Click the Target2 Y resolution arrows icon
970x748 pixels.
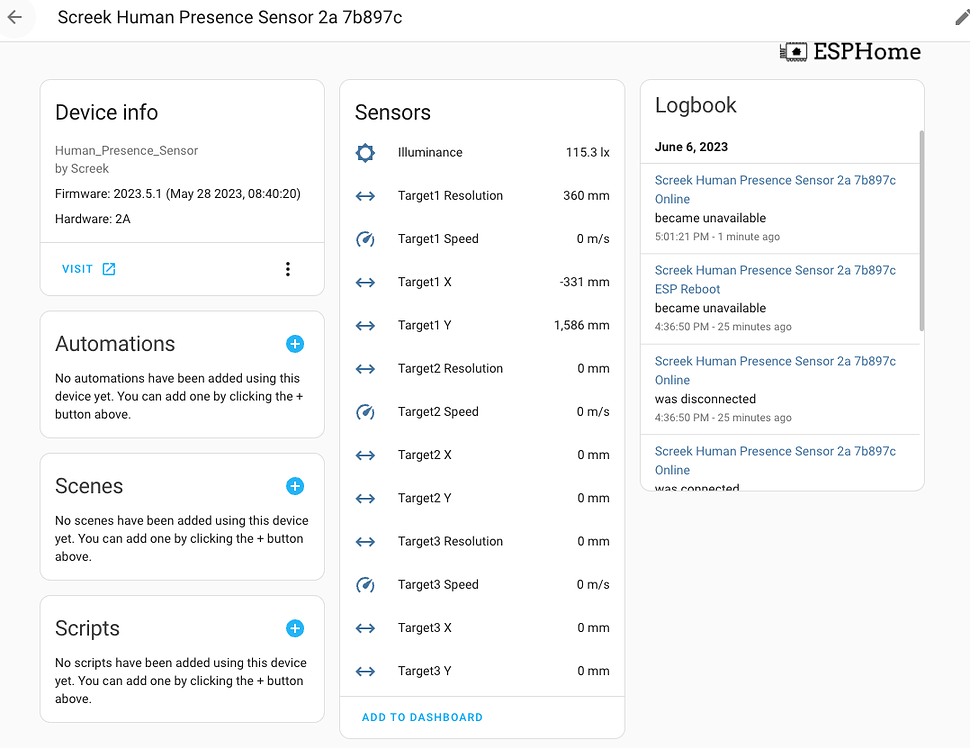(364, 498)
